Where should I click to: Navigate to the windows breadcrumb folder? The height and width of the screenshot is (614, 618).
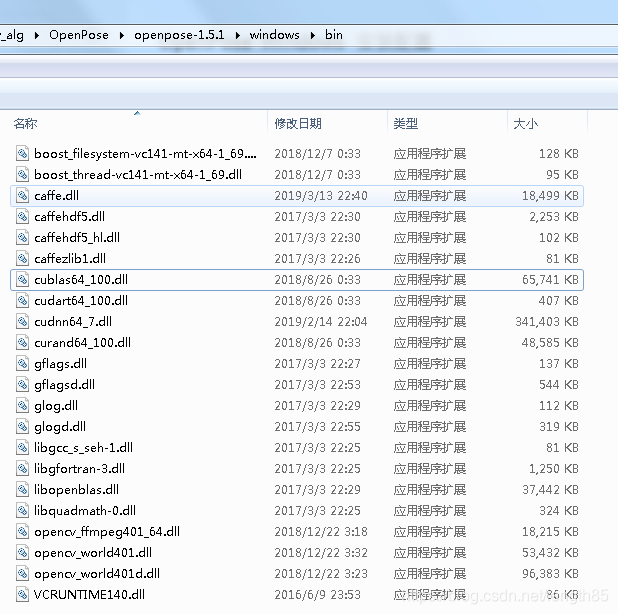pyautogui.click(x=275, y=35)
